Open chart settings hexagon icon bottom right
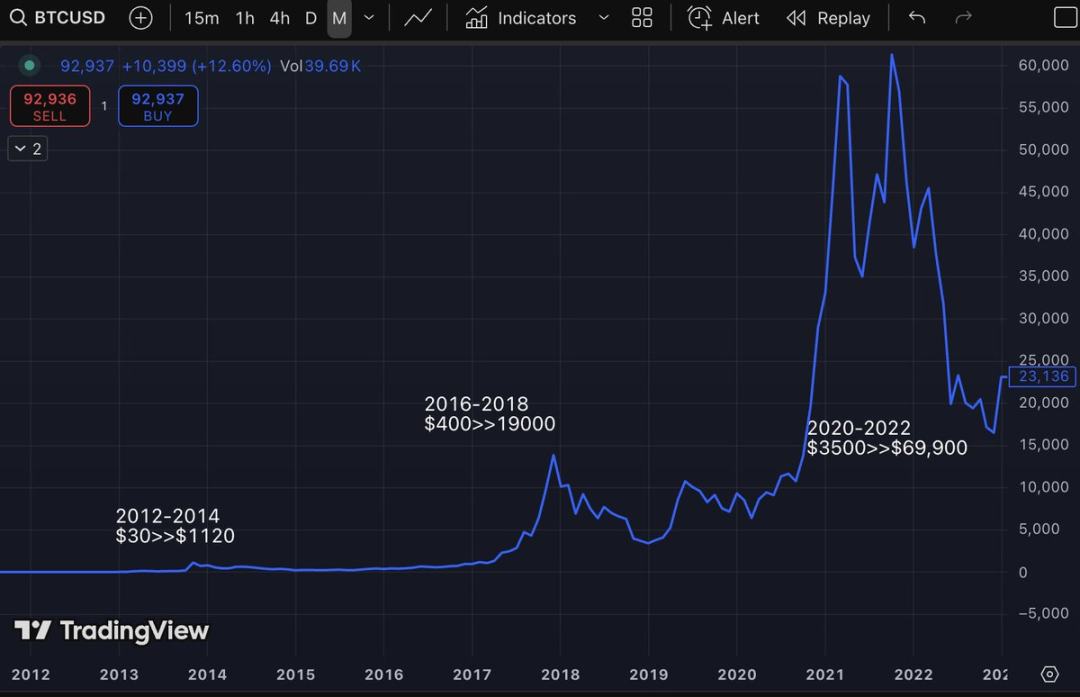This screenshot has height=697, width=1080. pos(1049,674)
